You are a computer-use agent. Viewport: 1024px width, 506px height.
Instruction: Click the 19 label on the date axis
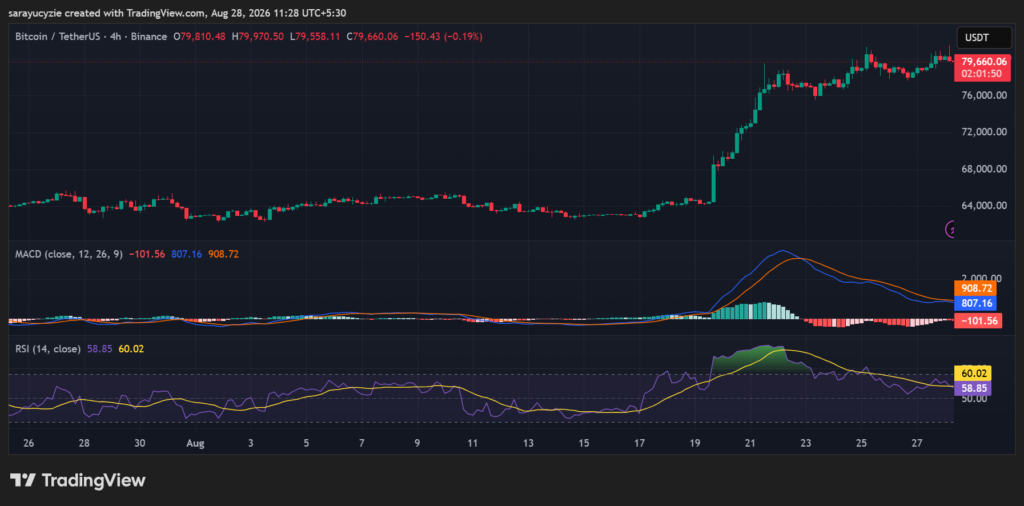pyautogui.click(x=695, y=443)
